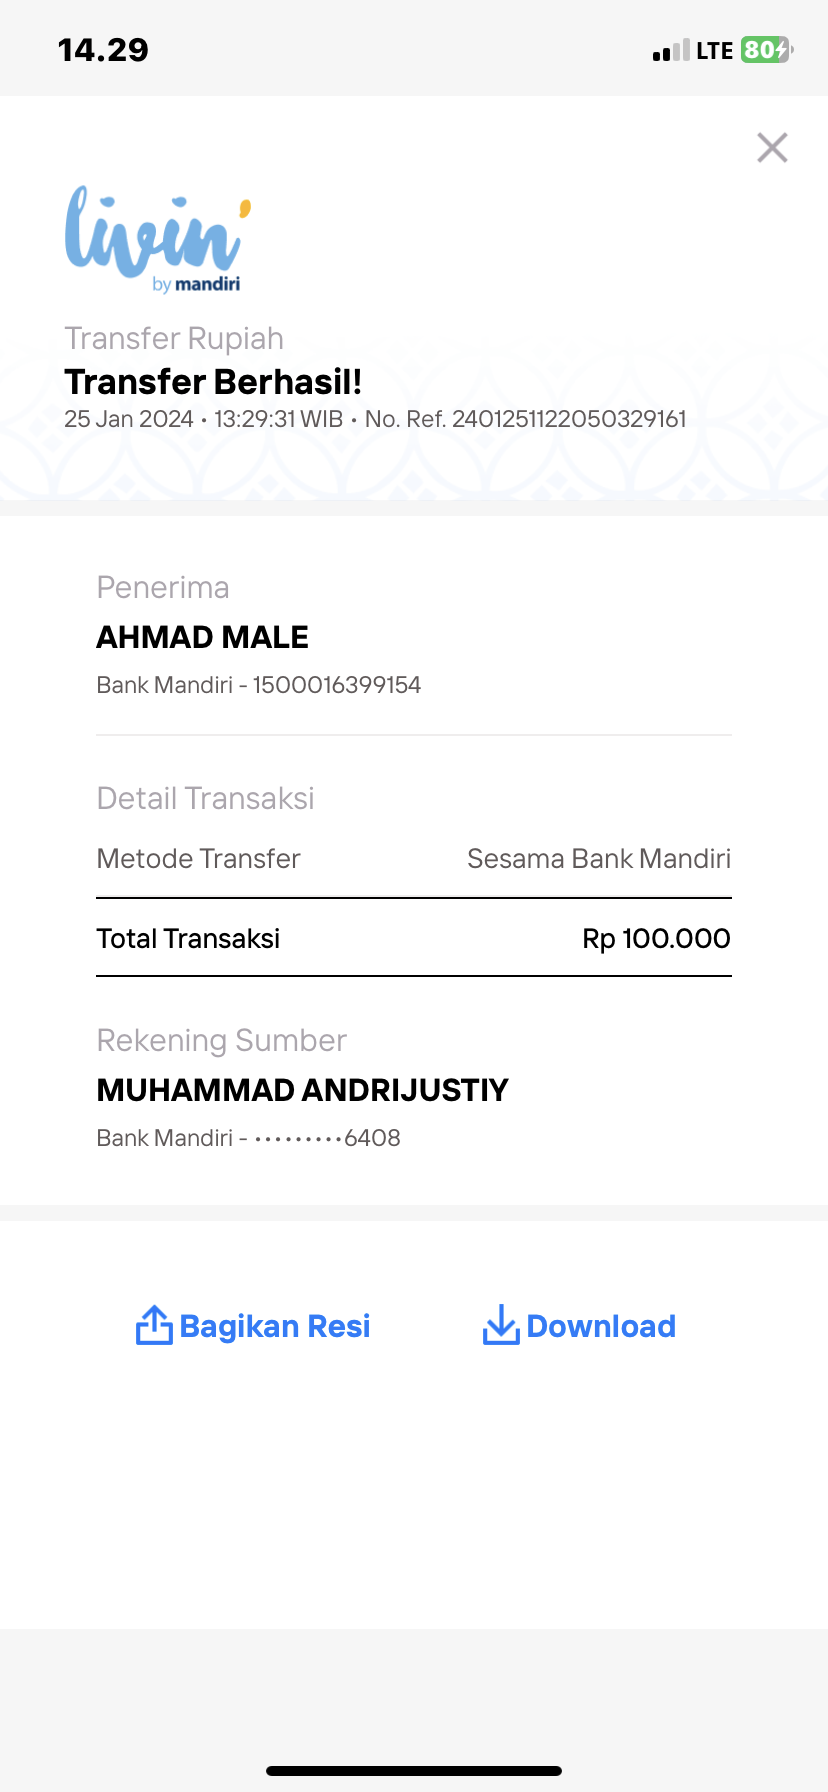Tap the LTE network indicator

click(715, 51)
